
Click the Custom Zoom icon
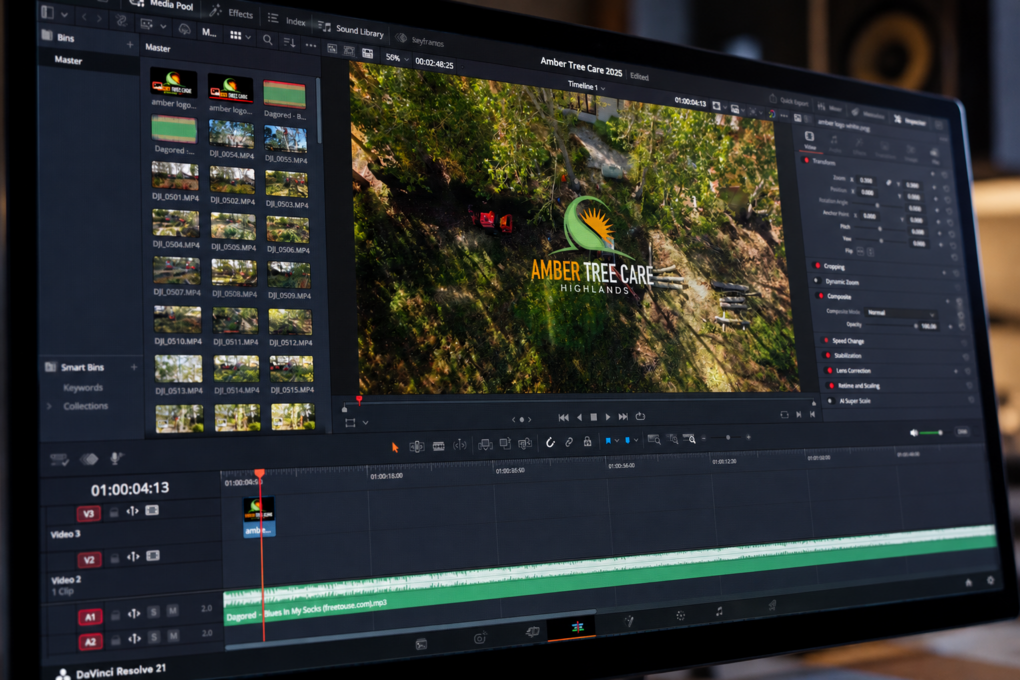pos(689,439)
